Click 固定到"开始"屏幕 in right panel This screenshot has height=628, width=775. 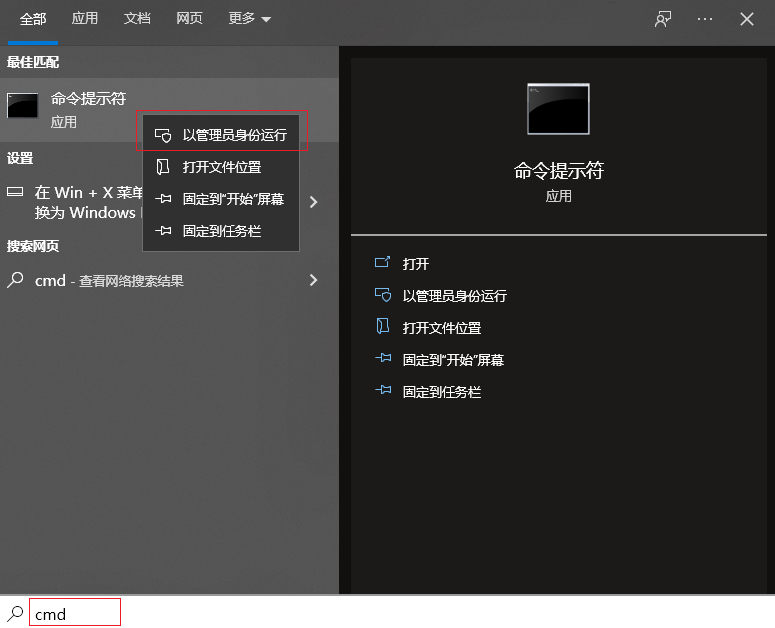coord(453,360)
